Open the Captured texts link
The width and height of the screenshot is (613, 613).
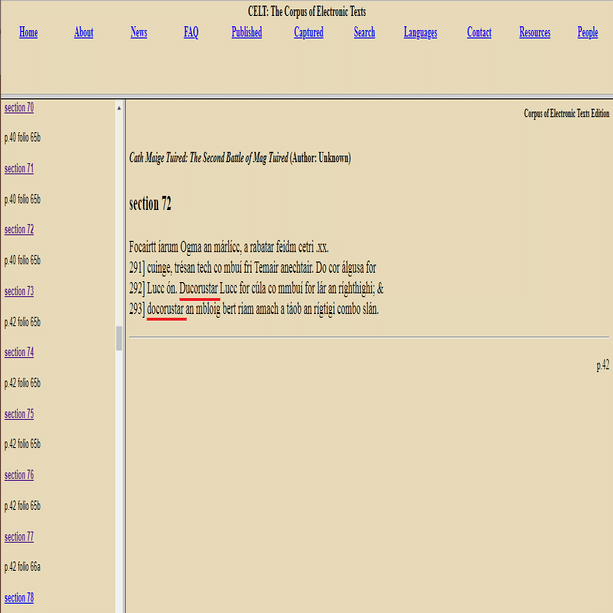click(308, 32)
